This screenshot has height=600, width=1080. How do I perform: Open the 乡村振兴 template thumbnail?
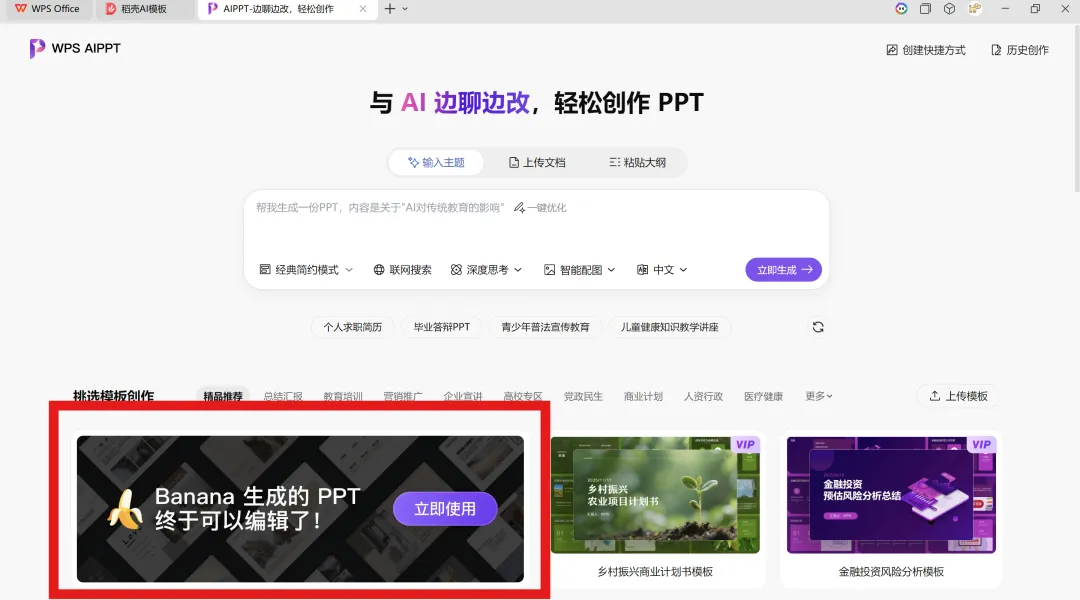[x=655, y=495]
